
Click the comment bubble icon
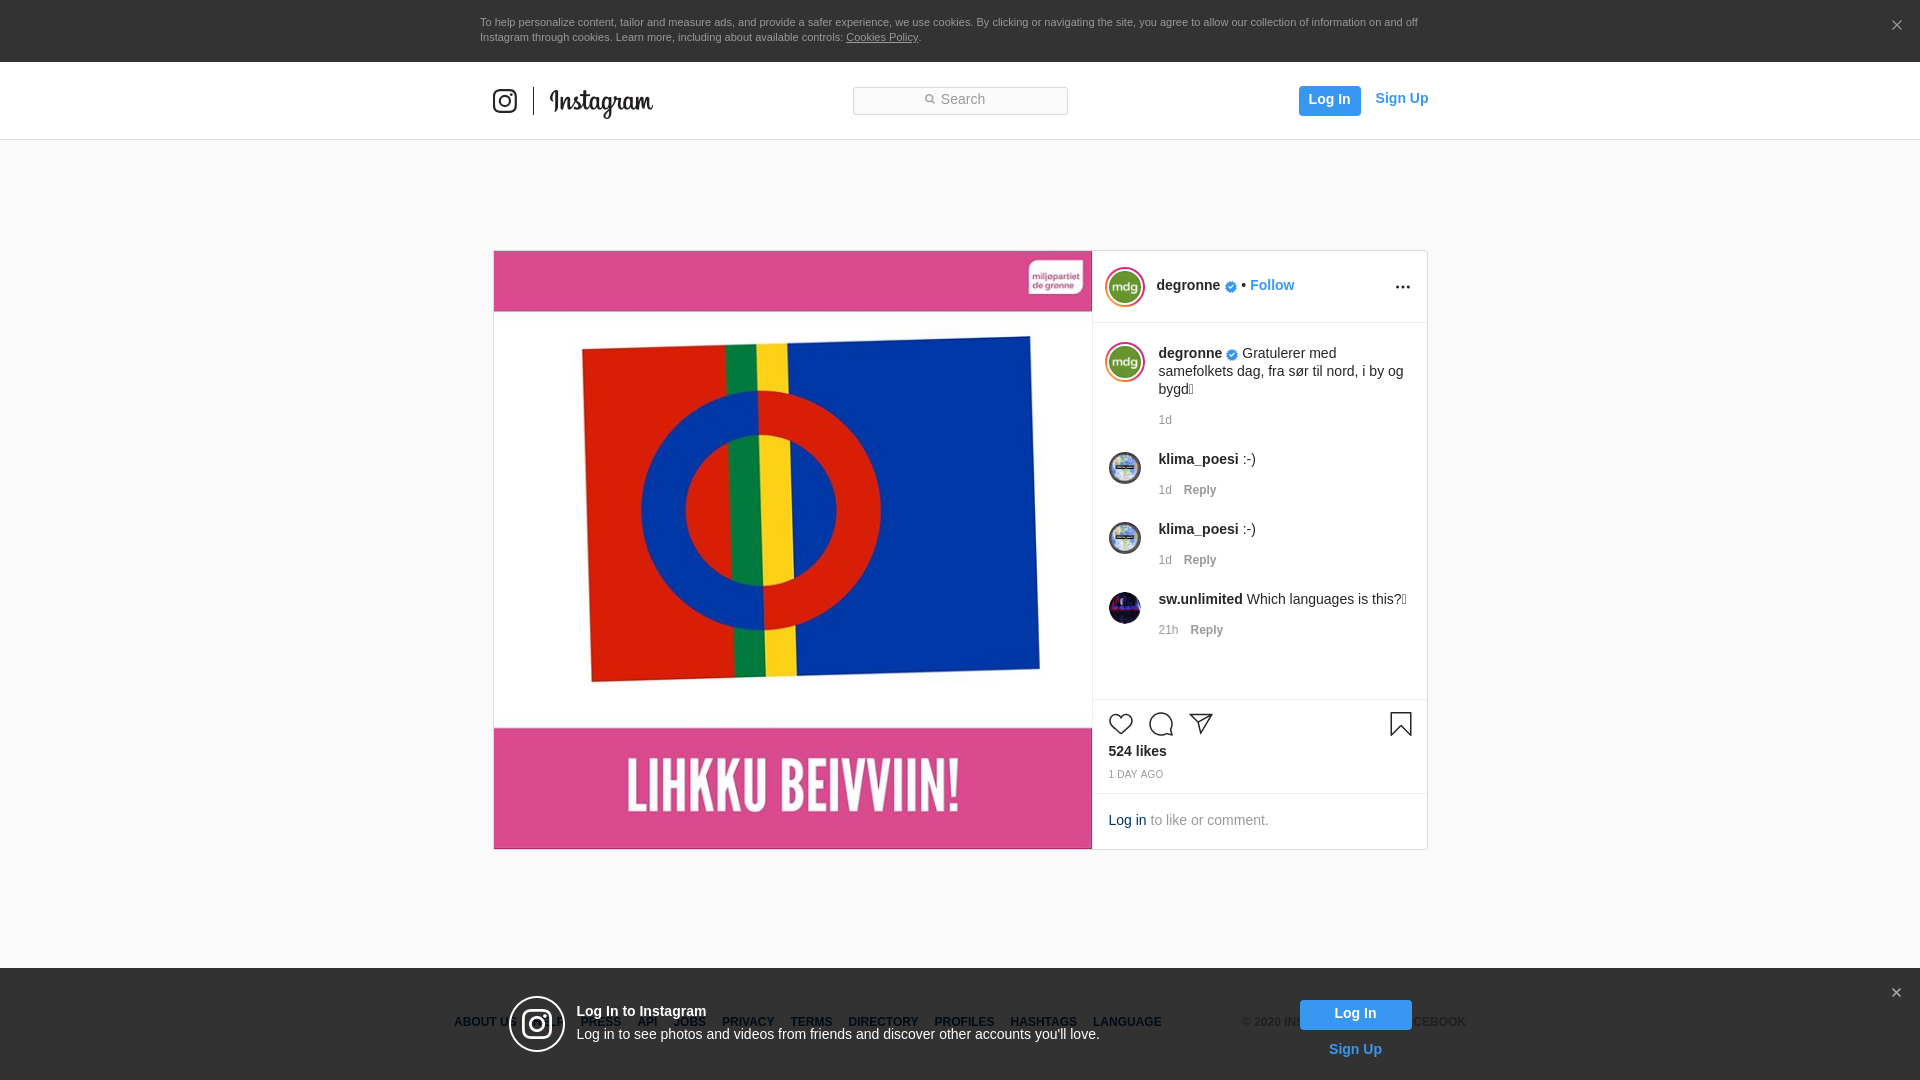(x=1161, y=724)
